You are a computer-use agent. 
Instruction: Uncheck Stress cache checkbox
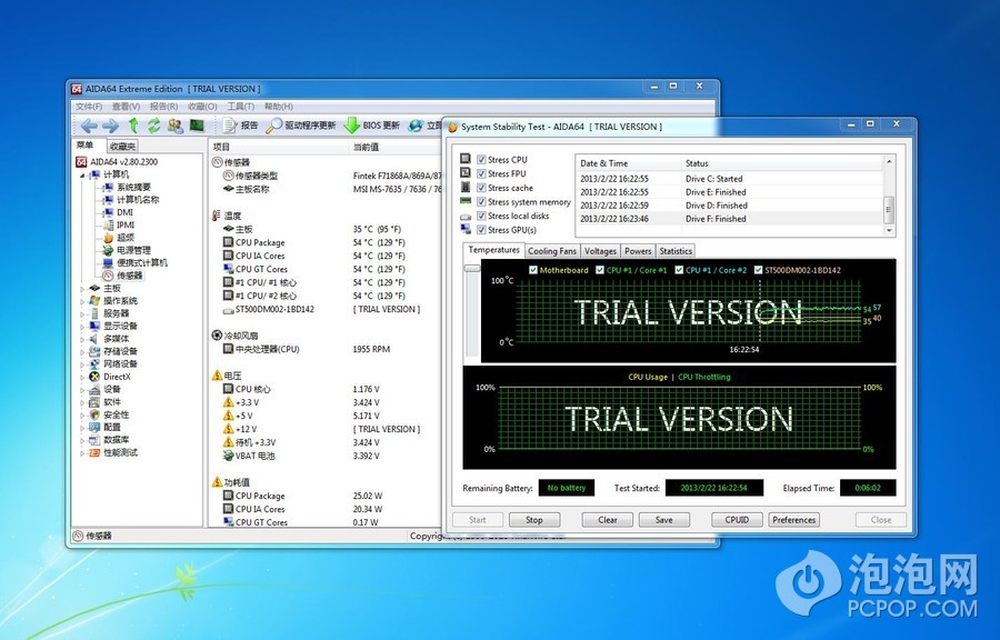(482, 187)
